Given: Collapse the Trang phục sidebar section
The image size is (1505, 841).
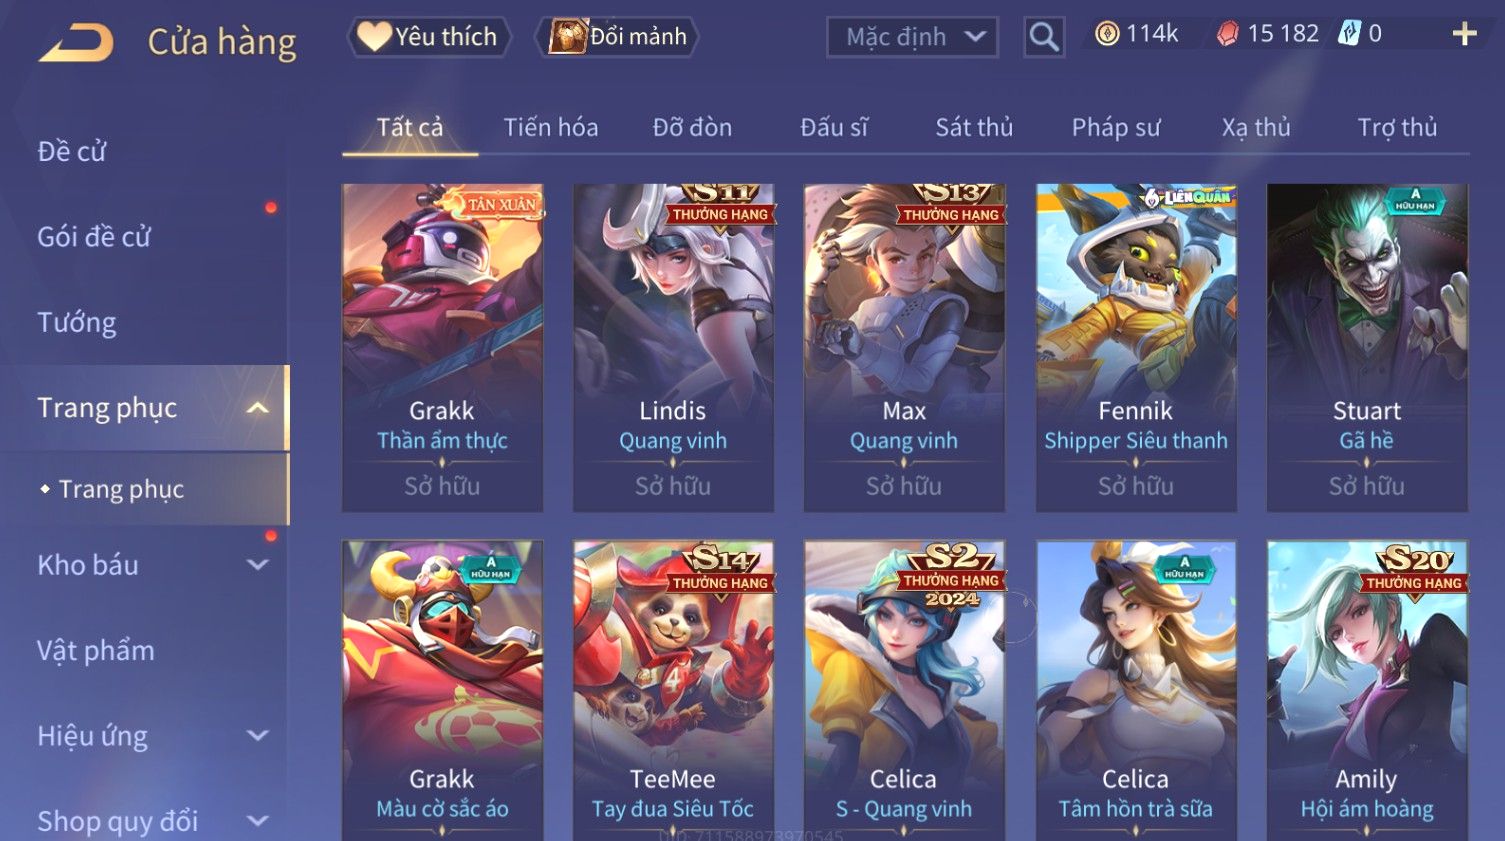Looking at the screenshot, I should pyautogui.click(x=257, y=408).
